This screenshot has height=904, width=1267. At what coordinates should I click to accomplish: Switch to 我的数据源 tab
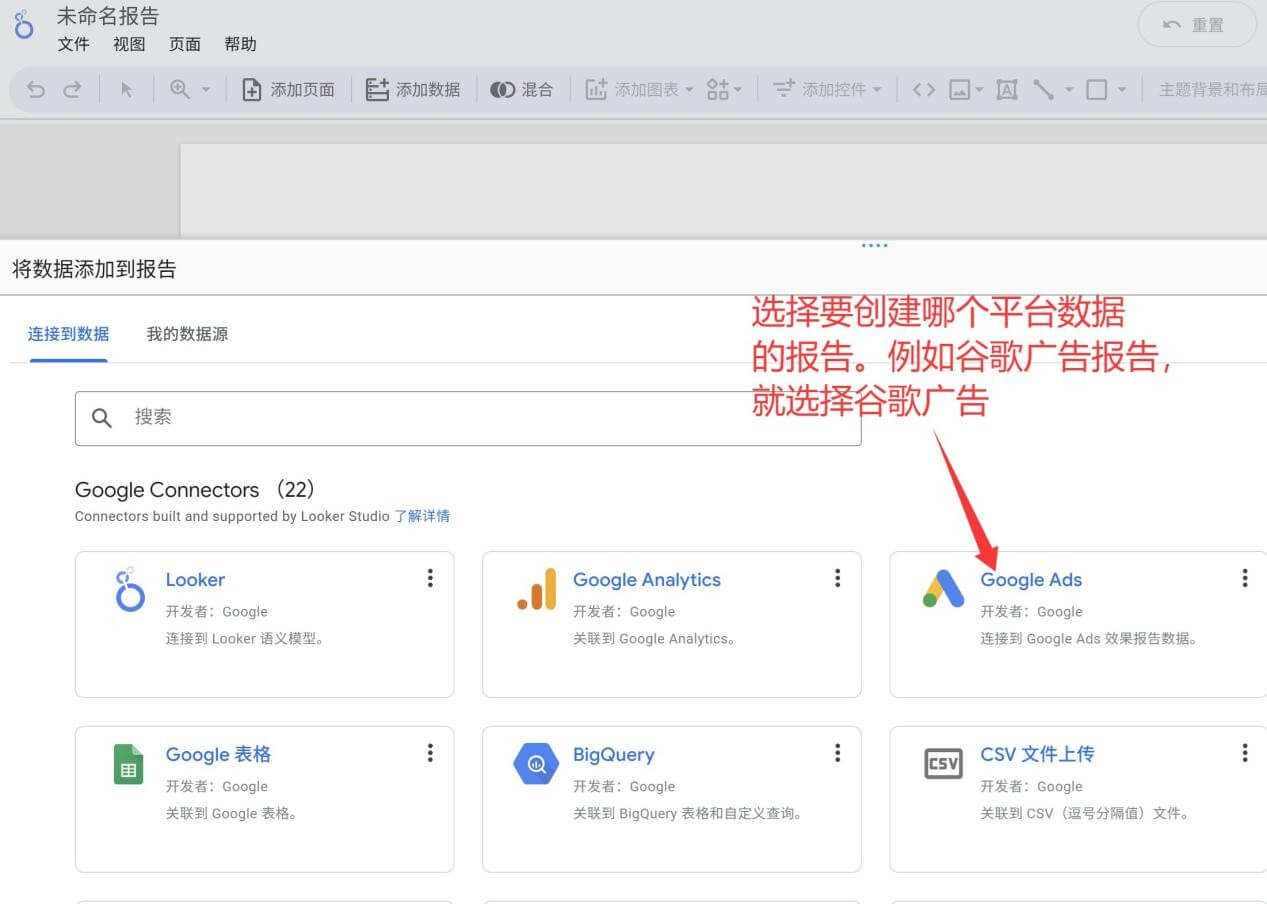pos(187,334)
